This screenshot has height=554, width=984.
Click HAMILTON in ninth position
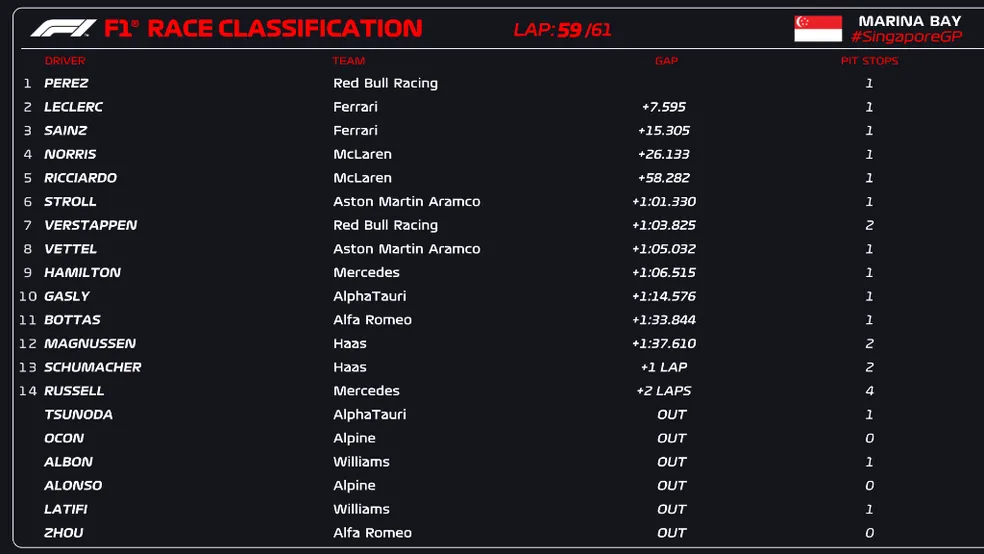pos(82,272)
